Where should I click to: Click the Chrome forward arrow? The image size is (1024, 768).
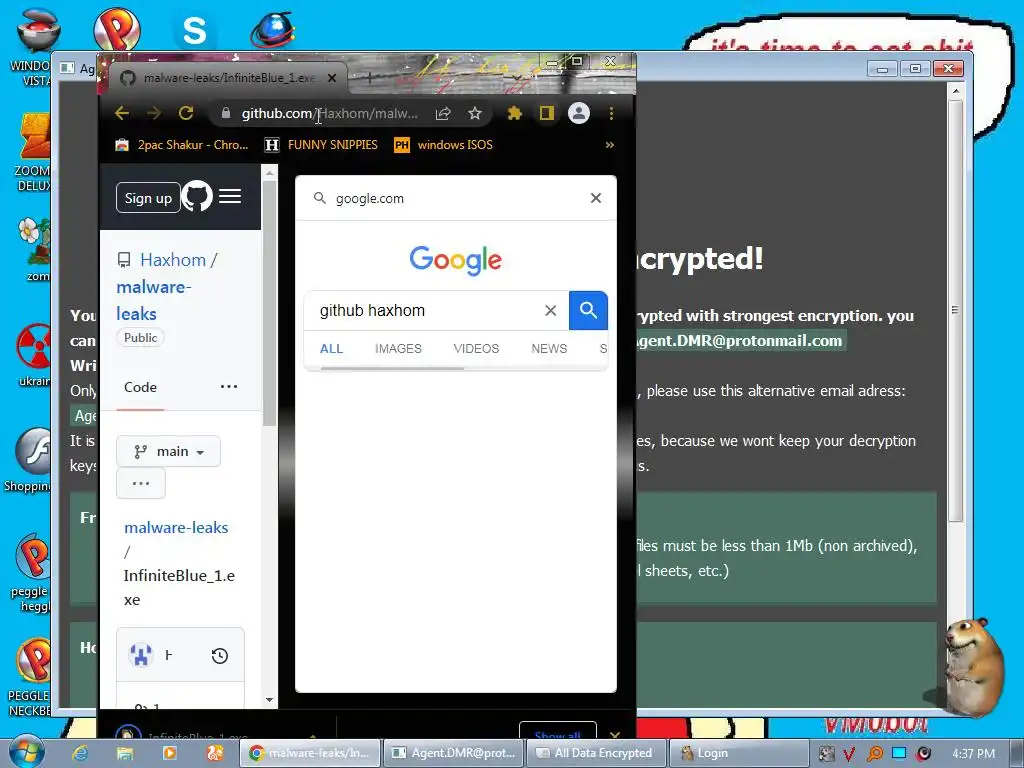154,113
